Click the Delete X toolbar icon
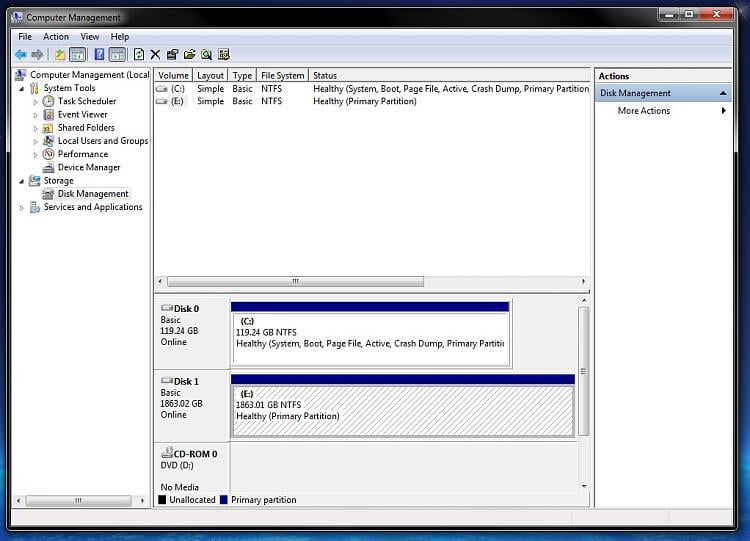 tap(155, 55)
